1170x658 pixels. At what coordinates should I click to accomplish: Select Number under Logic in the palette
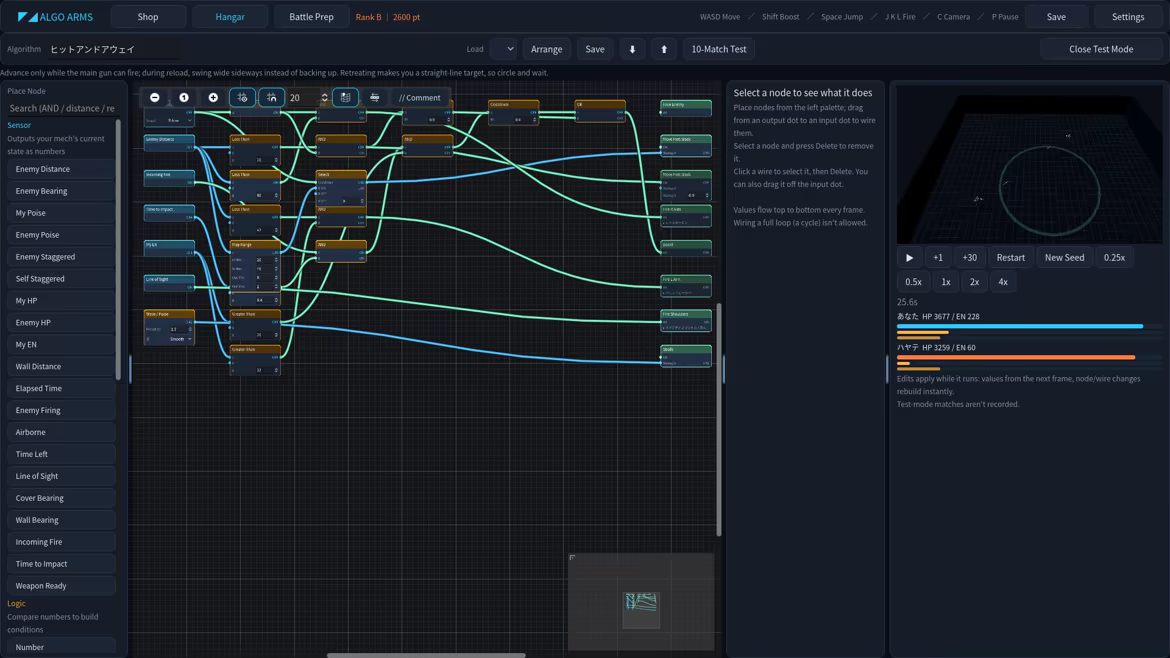tap(61, 647)
